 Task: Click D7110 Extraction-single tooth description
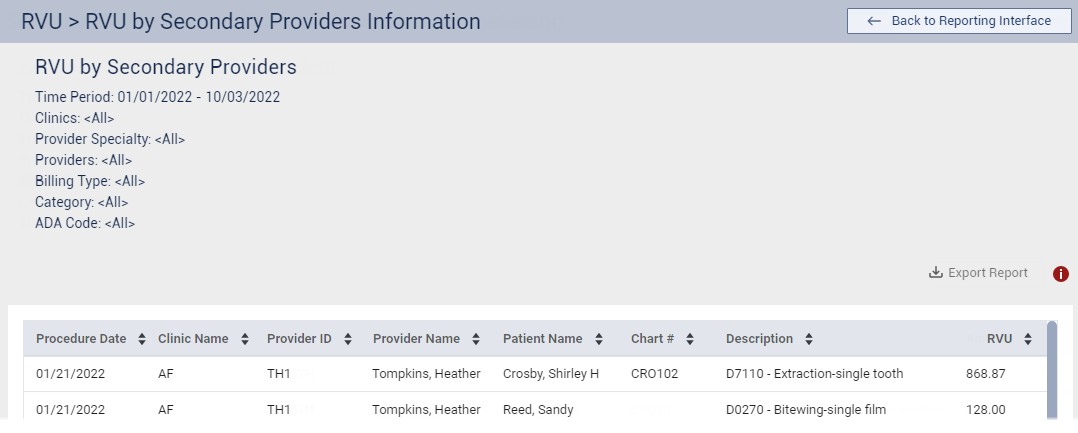coord(814,374)
